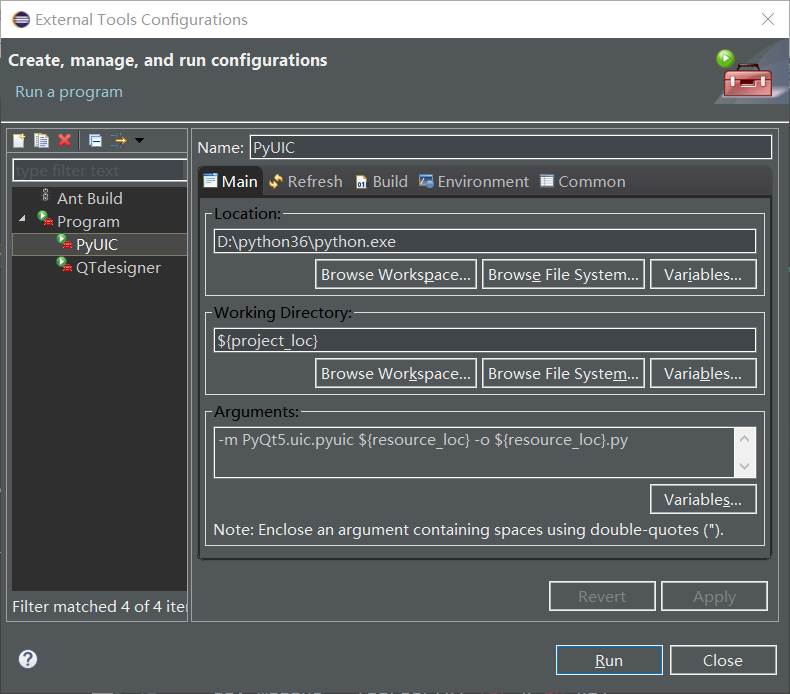Click Browse Workspace under Working Directory
Screen dimensions: 790x694
pos(396,373)
